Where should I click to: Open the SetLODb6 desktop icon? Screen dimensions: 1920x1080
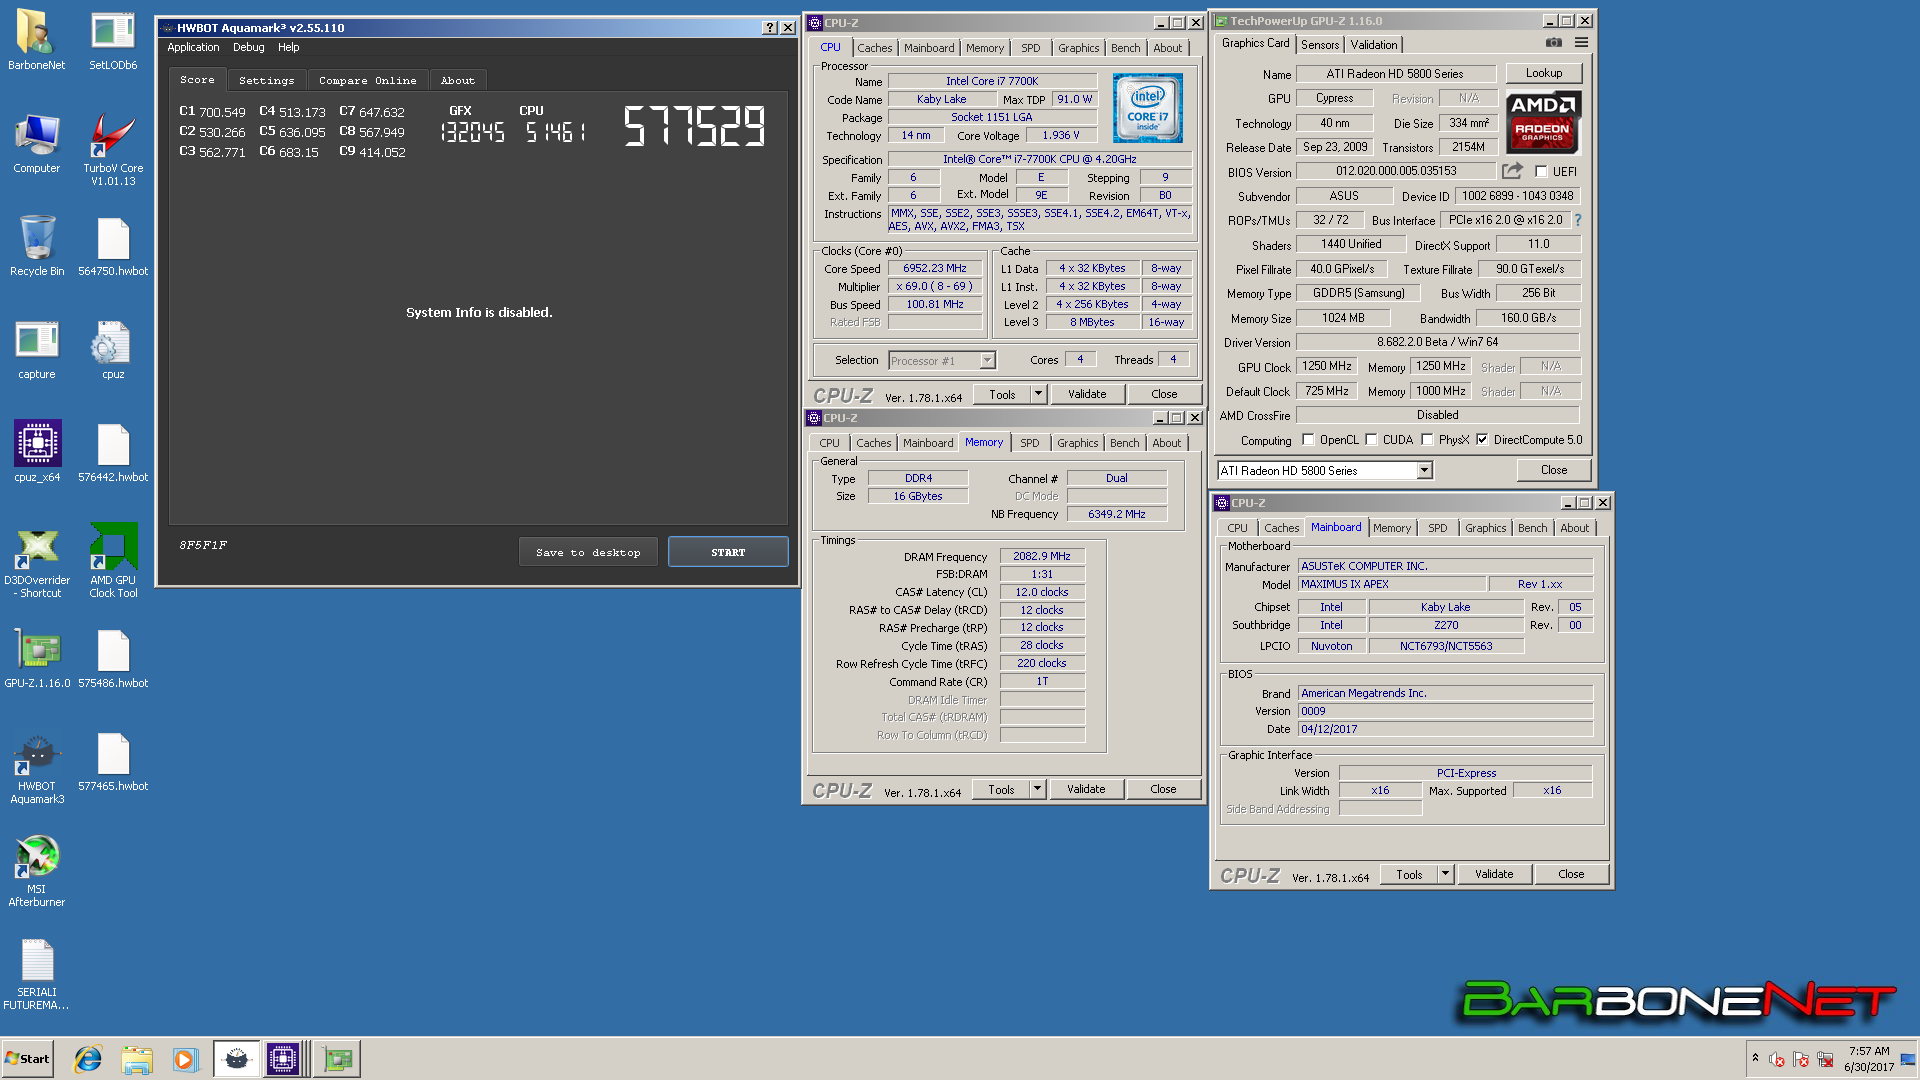coord(113,40)
